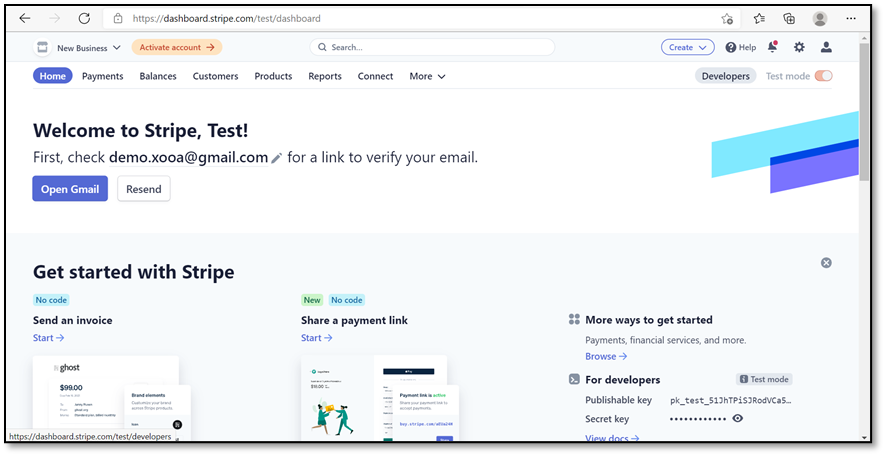Viewport: 885px width, 456px height.
Task: Click the browser forward arrow
Action: click(x=54, y=18)
